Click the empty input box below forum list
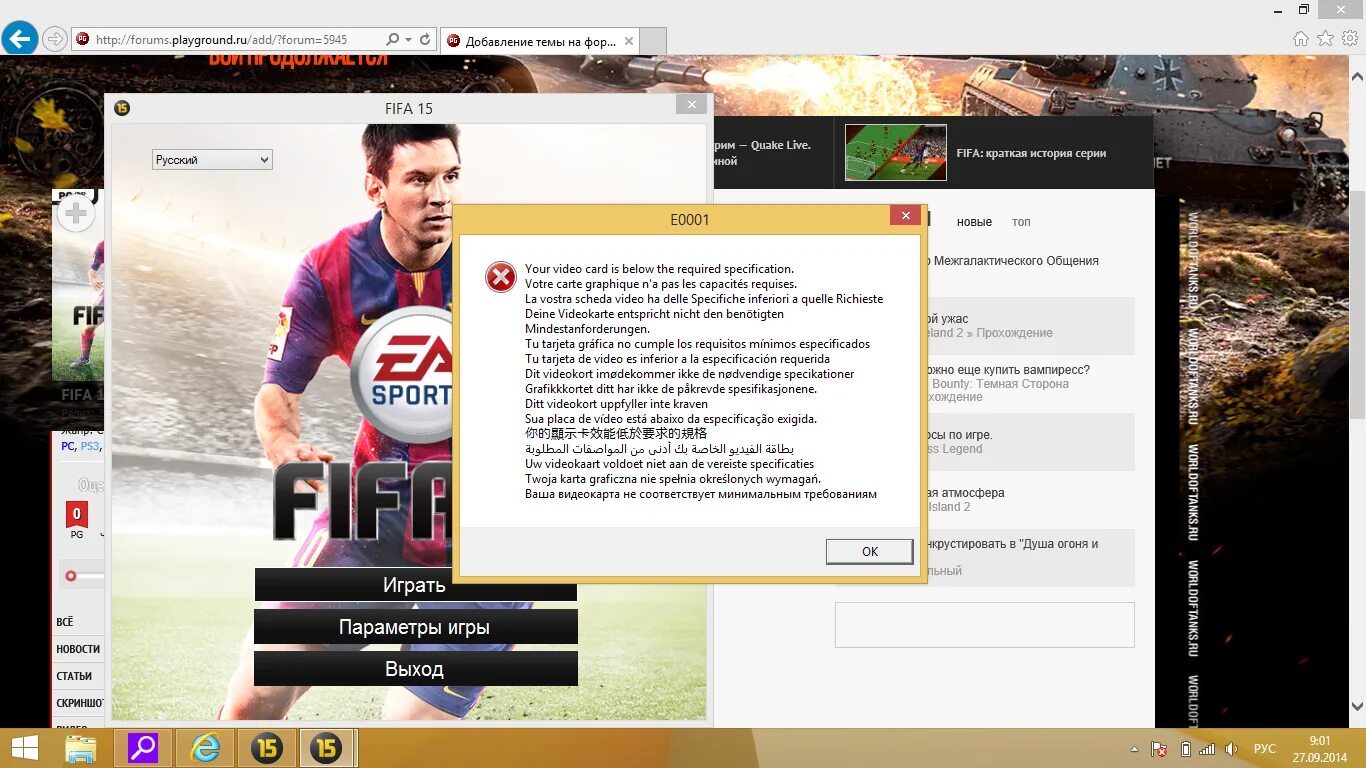 (x=985, y=625)
